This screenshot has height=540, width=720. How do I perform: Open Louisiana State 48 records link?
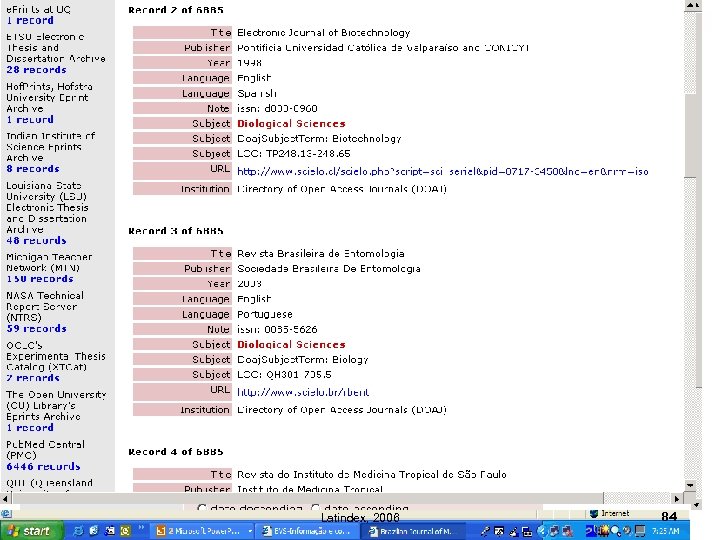click(36, 241)
